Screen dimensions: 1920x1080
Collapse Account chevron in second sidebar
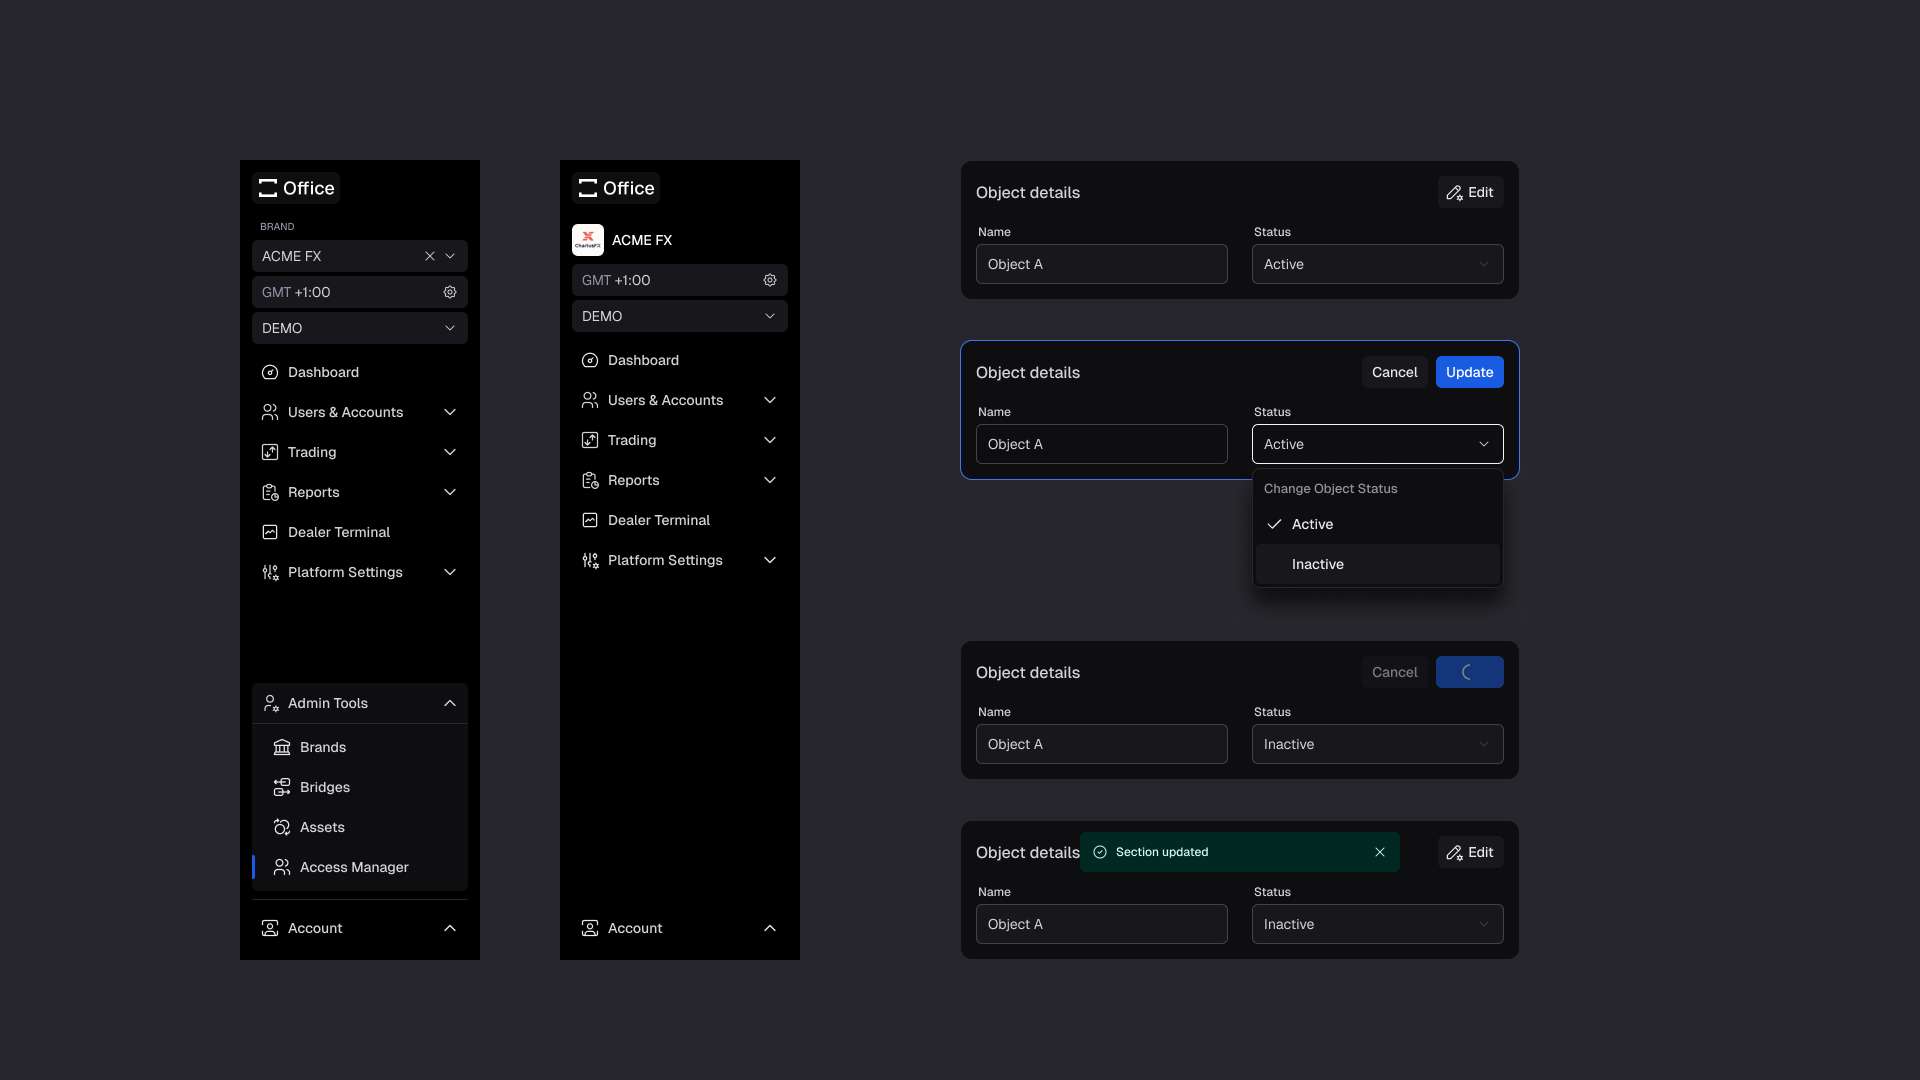(x=770, y=928)
